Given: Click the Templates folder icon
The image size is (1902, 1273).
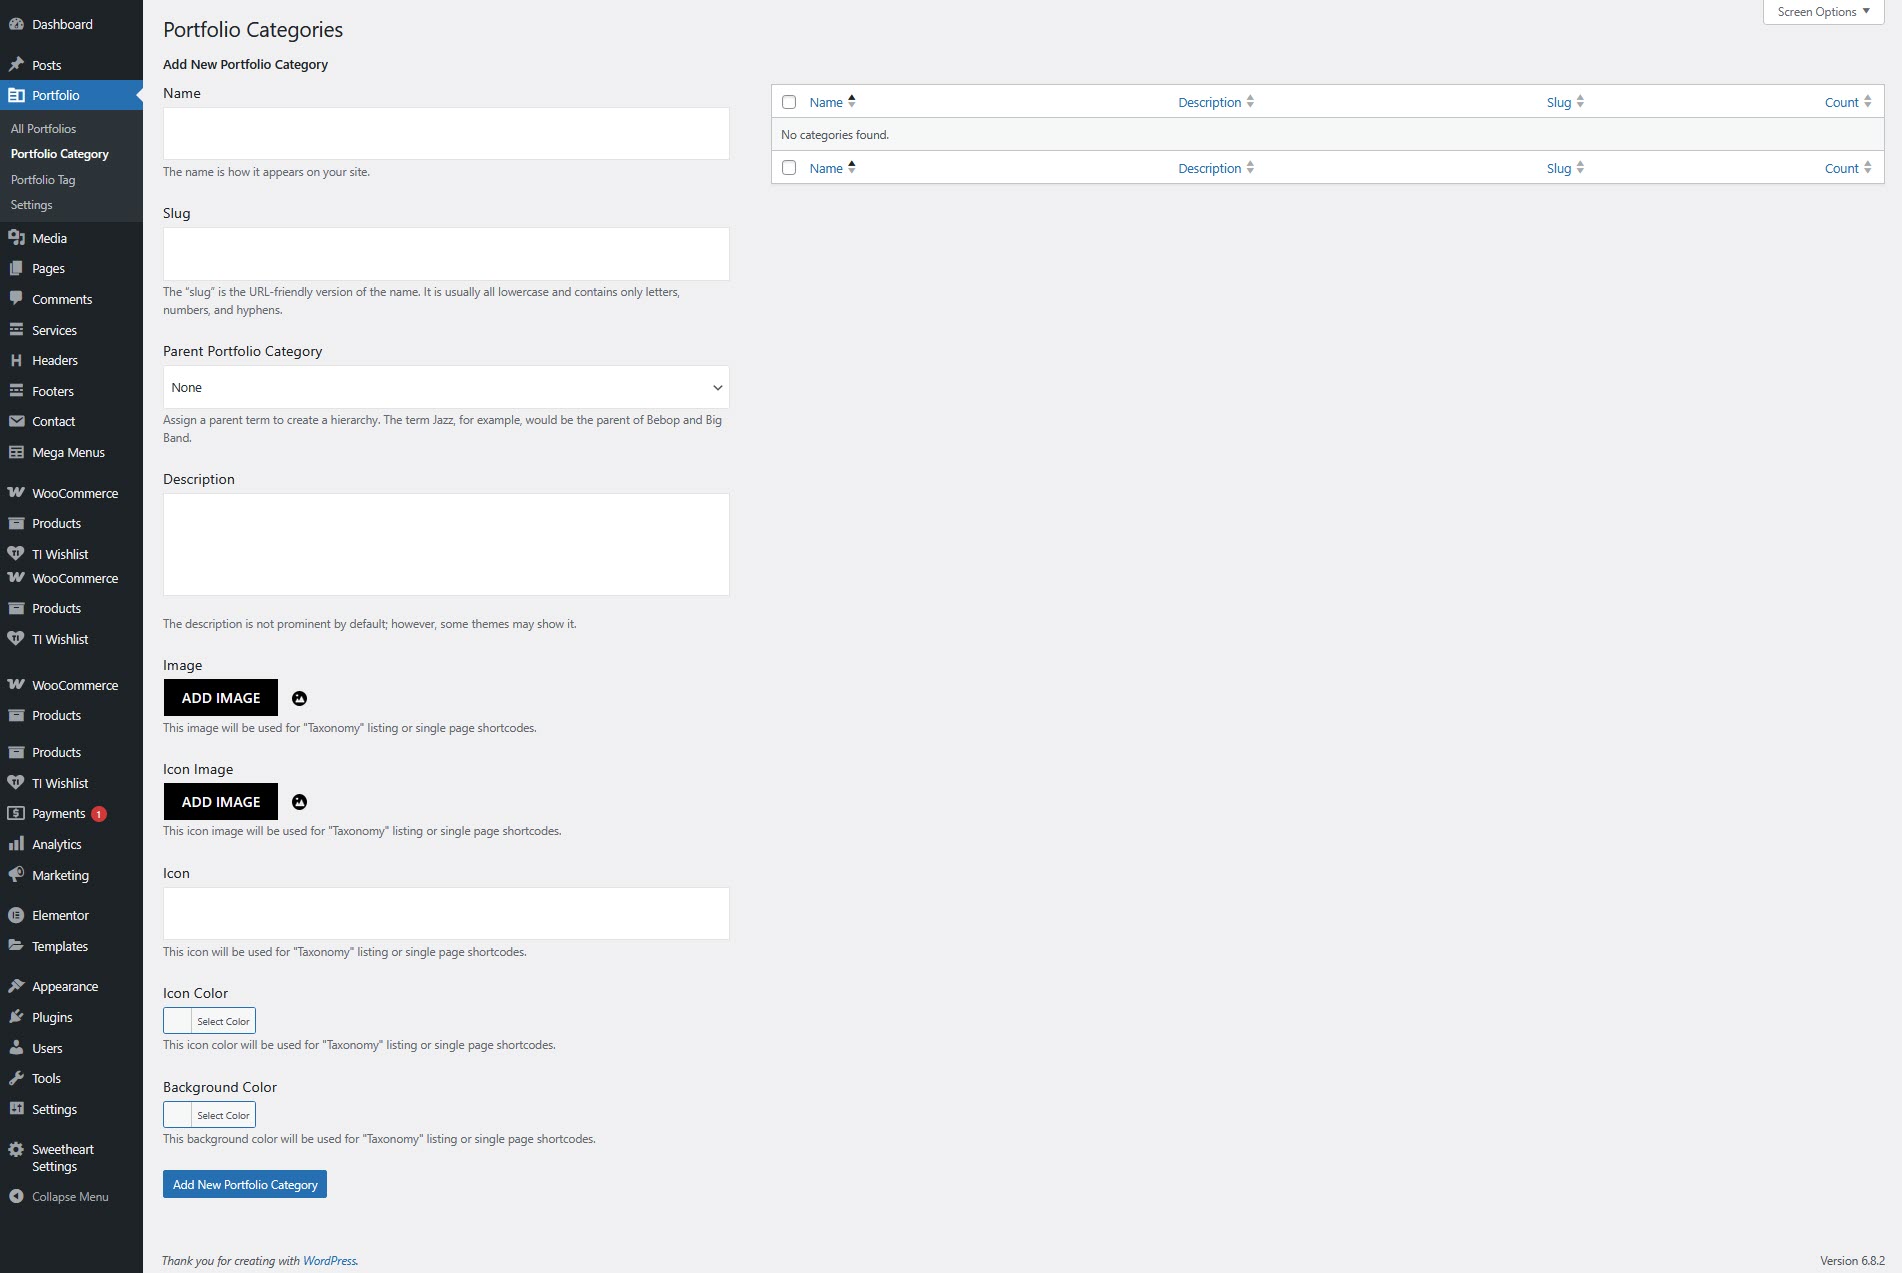Looking at the screenshot, I should coord(16,946).
